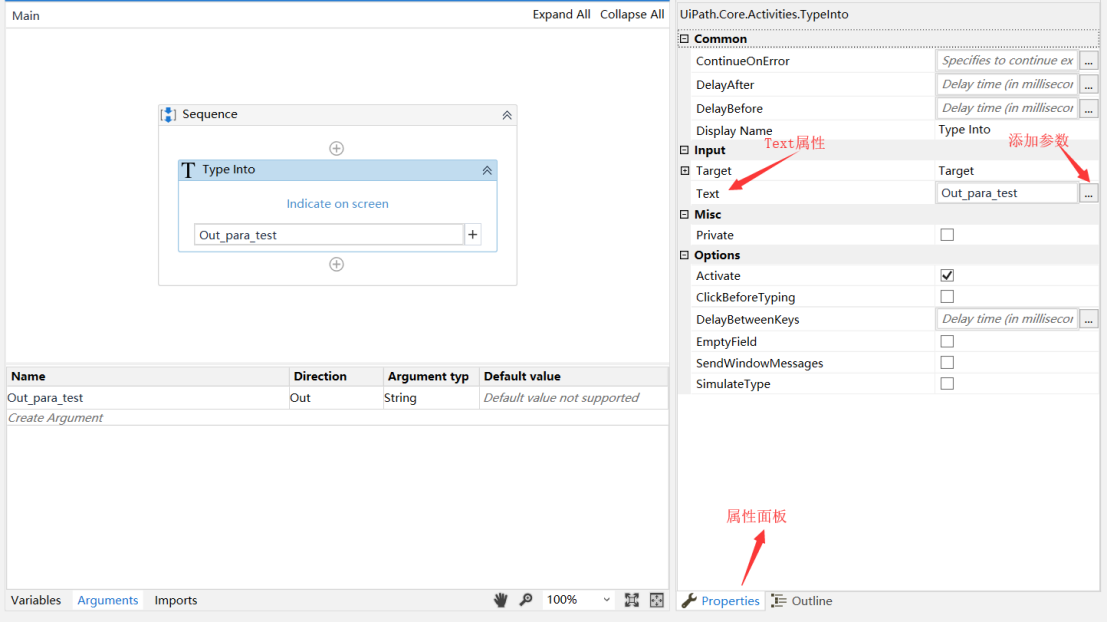Viewport: 1108px width, 622px height.
Task: Click the Out_para_test field in Type Into
Action: 329,235
